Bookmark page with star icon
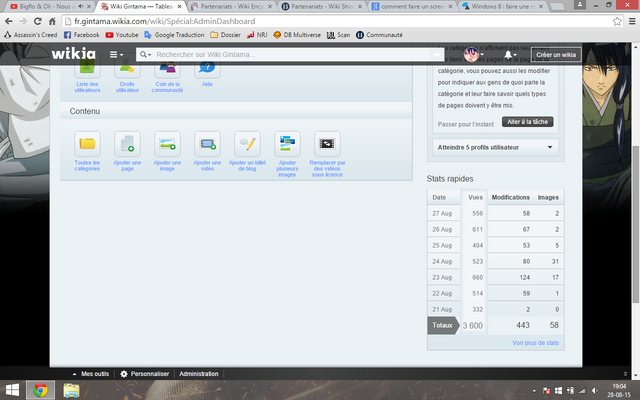The width and height of the screenshot is (640, 400). (x=617, y=21)
